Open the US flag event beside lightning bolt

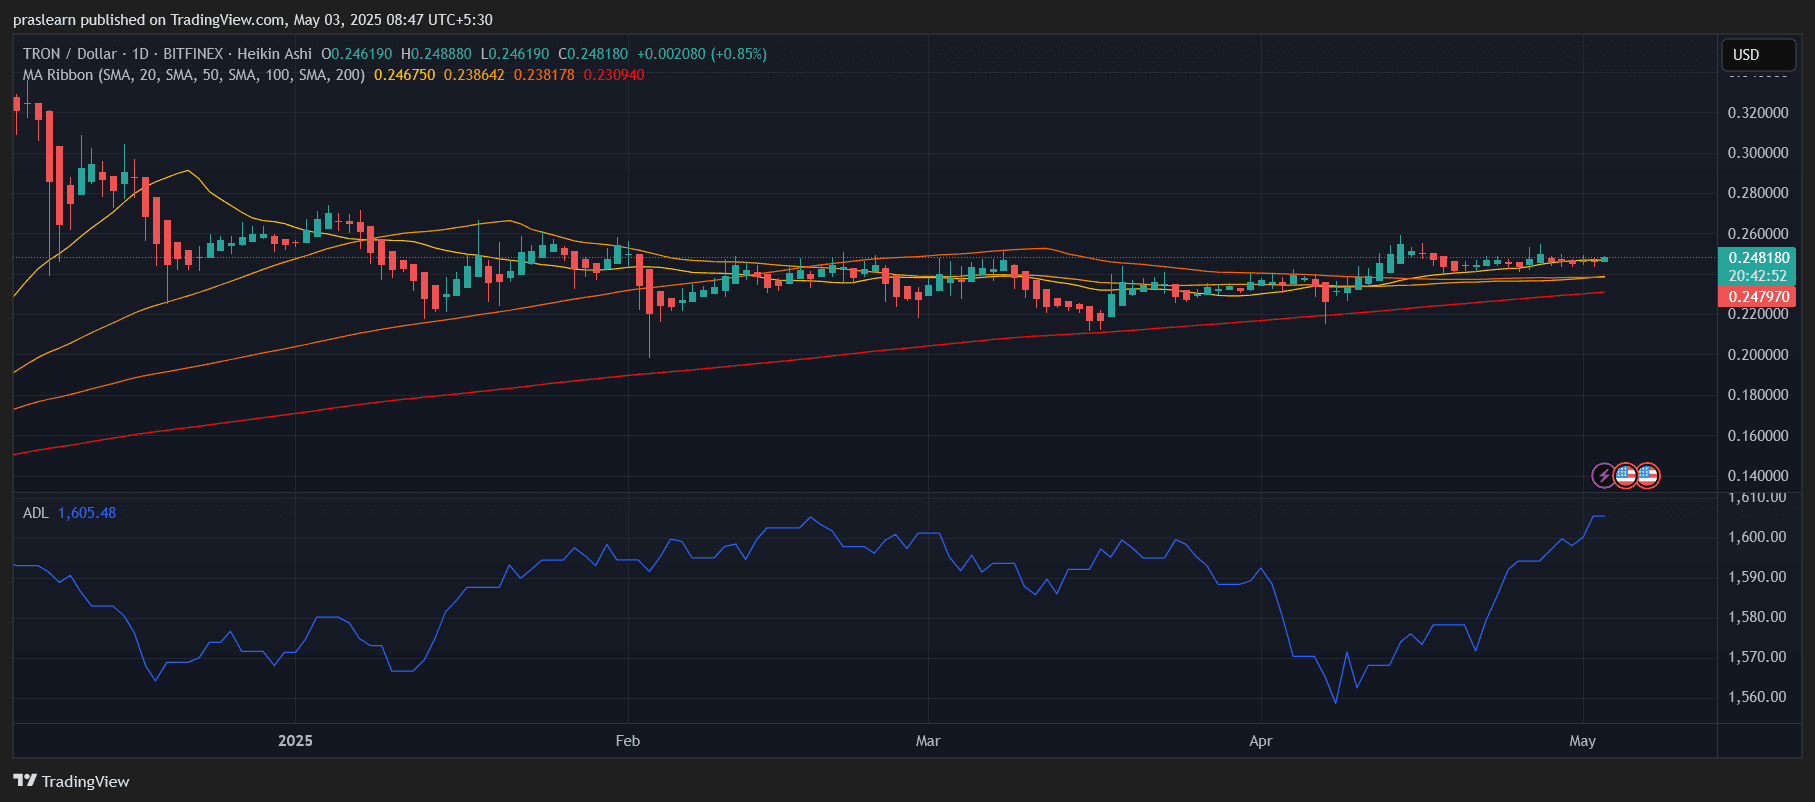[x=1626, y=476]
